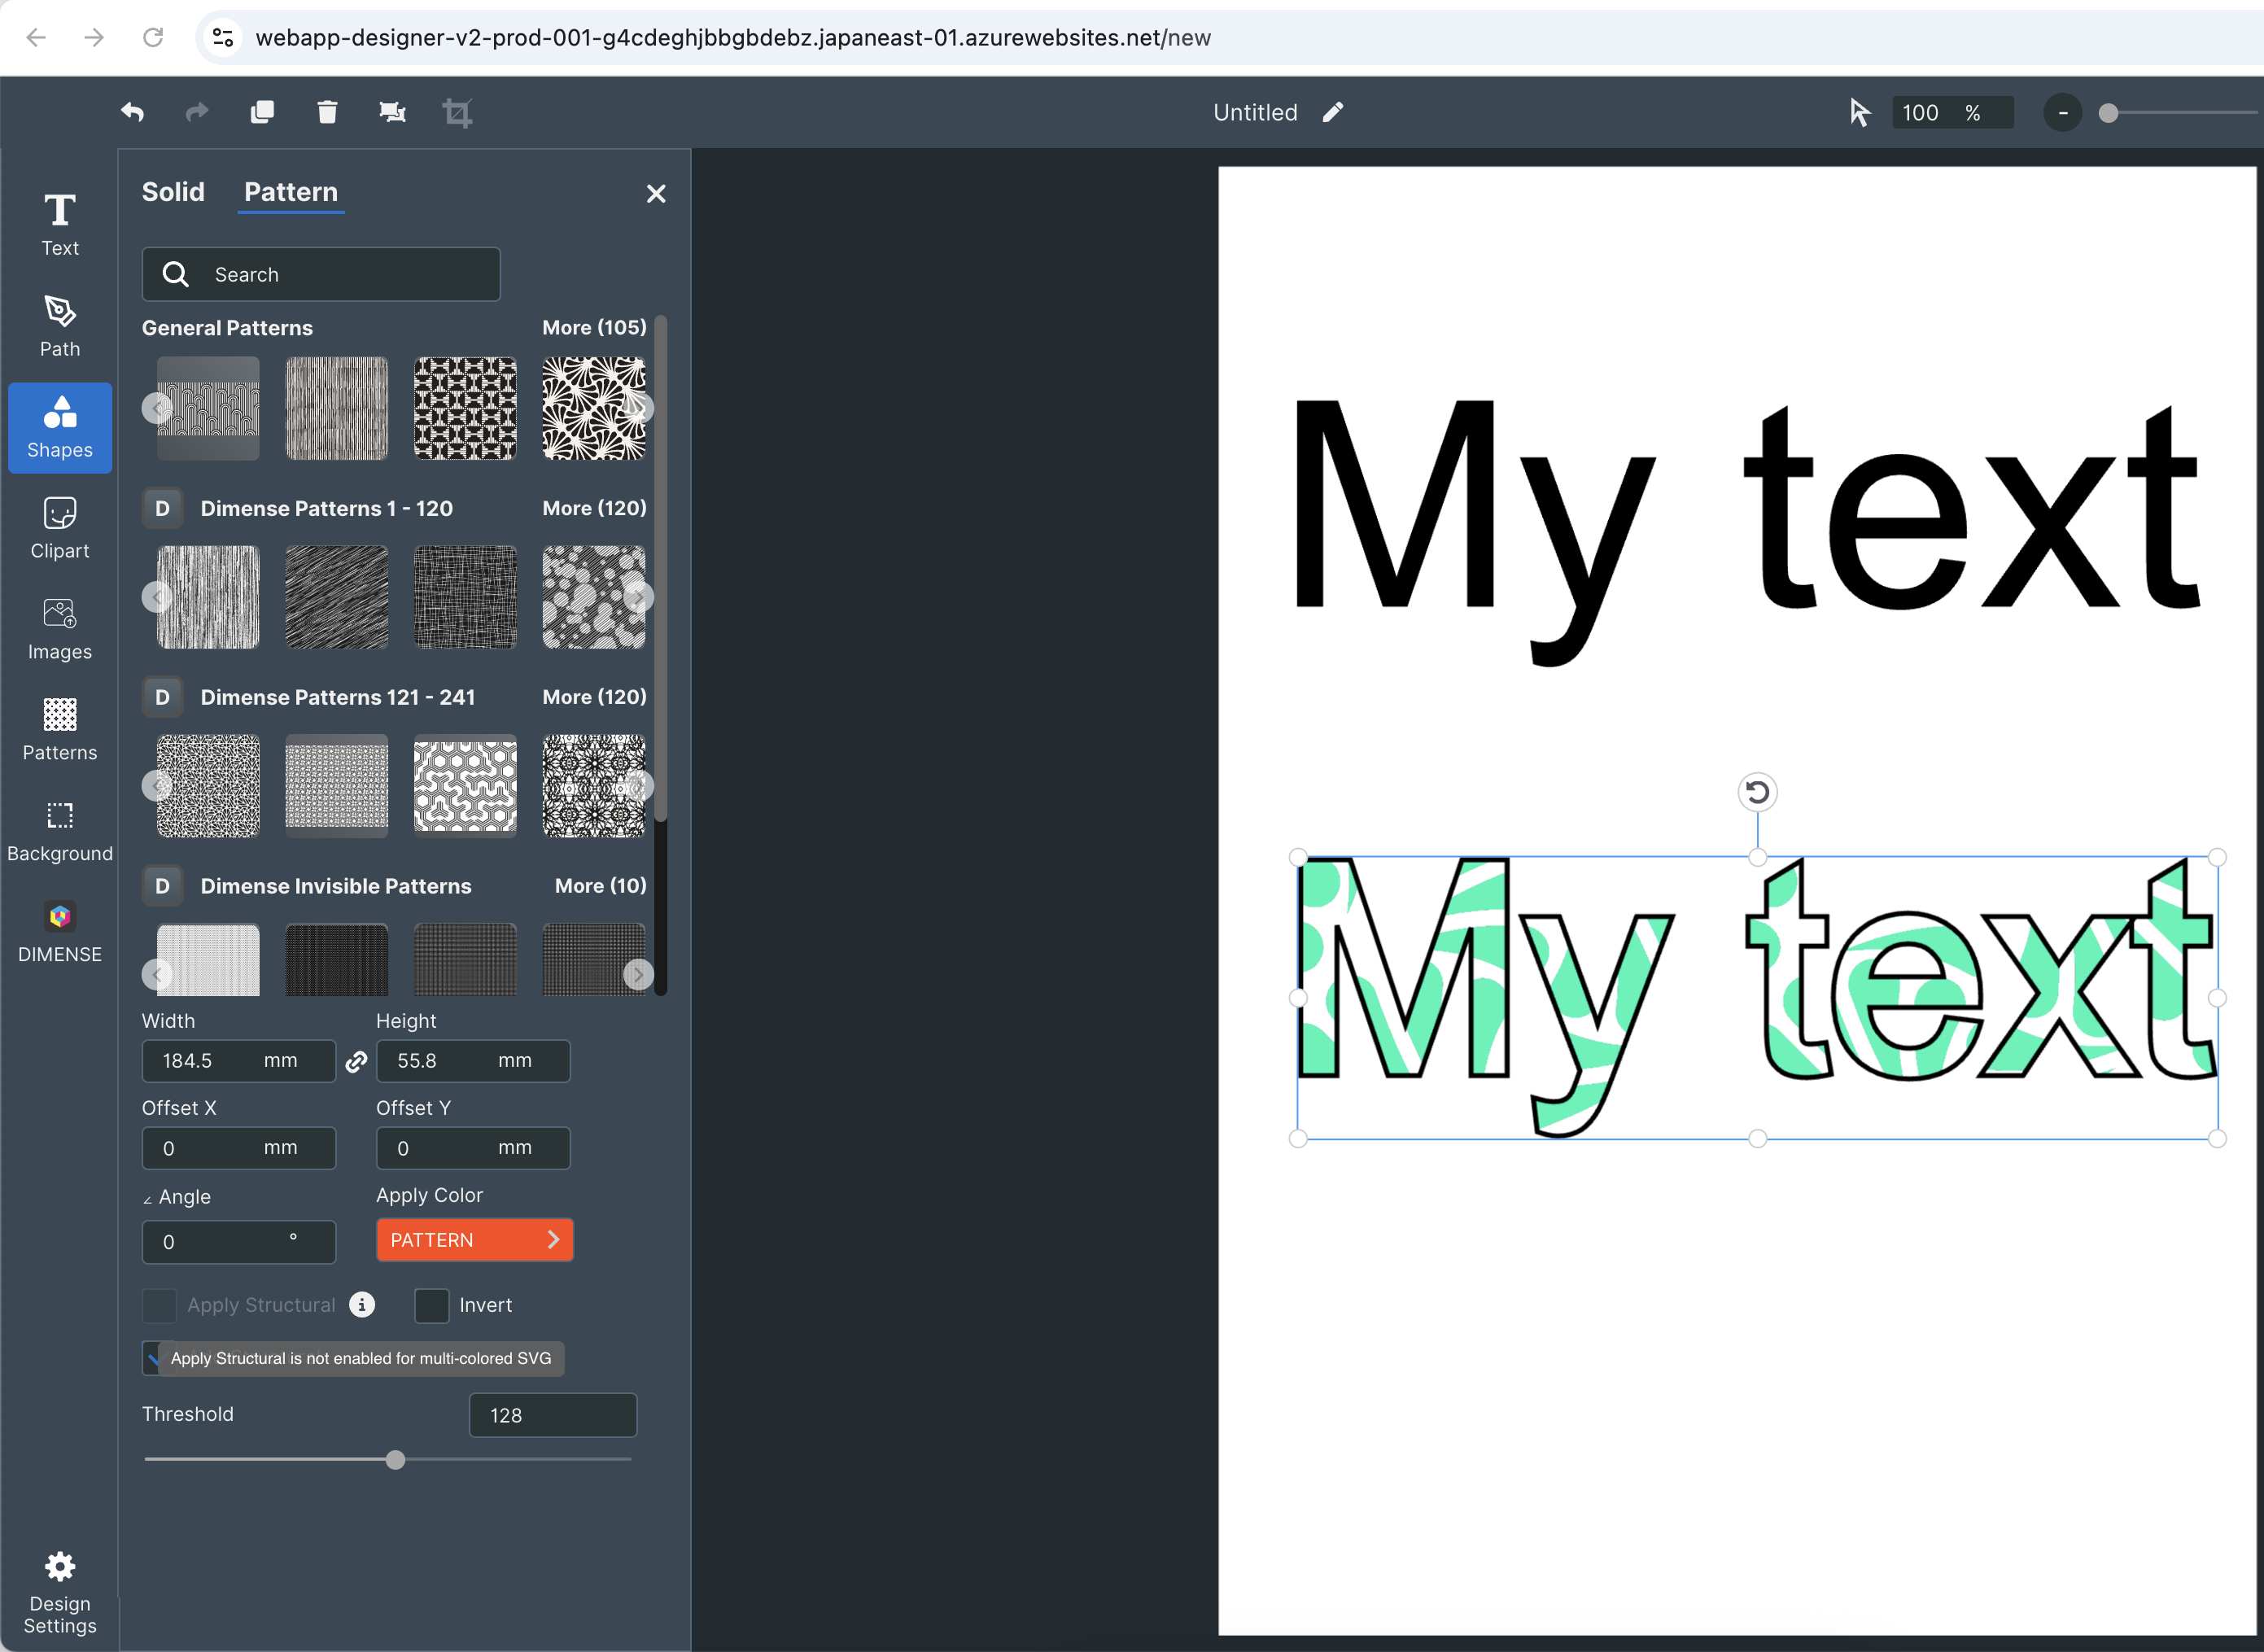Select the light gray Invisible pattern
Viewport: 2264px width, 1652px height.
pyautogui.click(x=208, y=960)
